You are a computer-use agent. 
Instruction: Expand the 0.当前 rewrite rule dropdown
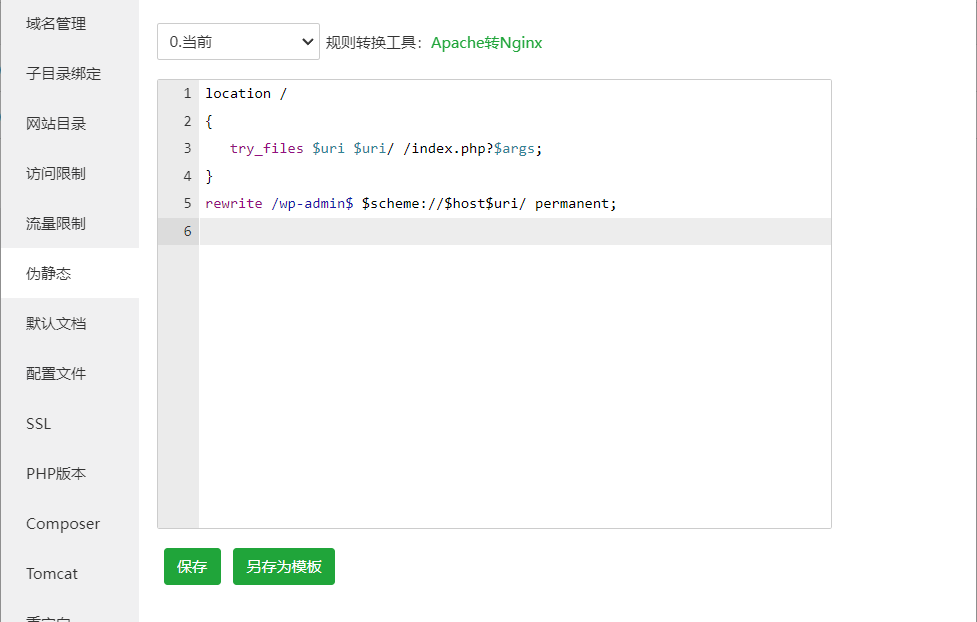238,42
